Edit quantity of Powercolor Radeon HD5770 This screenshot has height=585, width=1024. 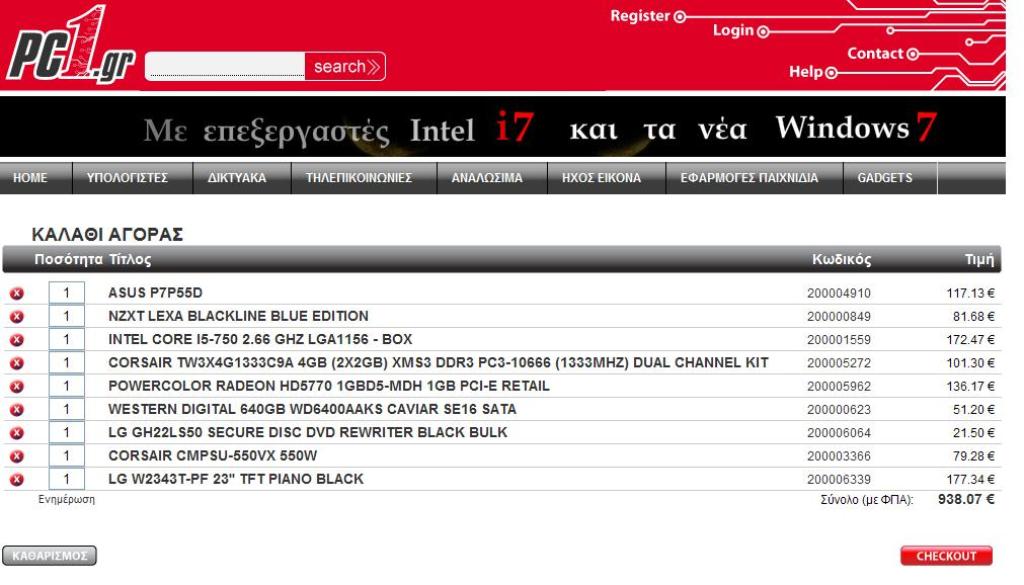(67, 386)
